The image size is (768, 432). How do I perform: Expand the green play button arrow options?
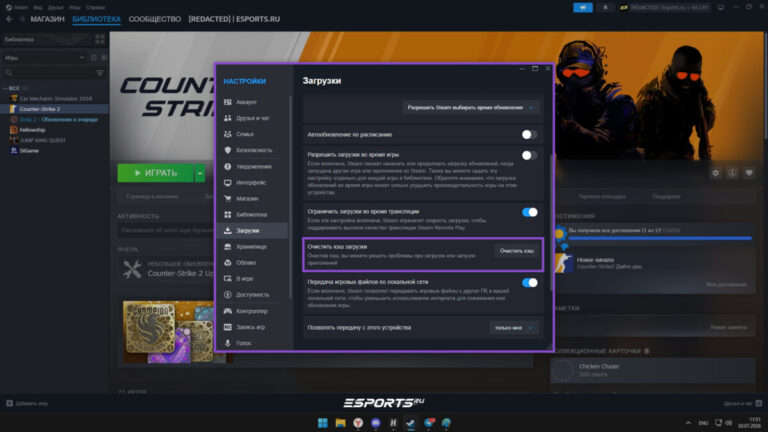click(x=200, y=173)
